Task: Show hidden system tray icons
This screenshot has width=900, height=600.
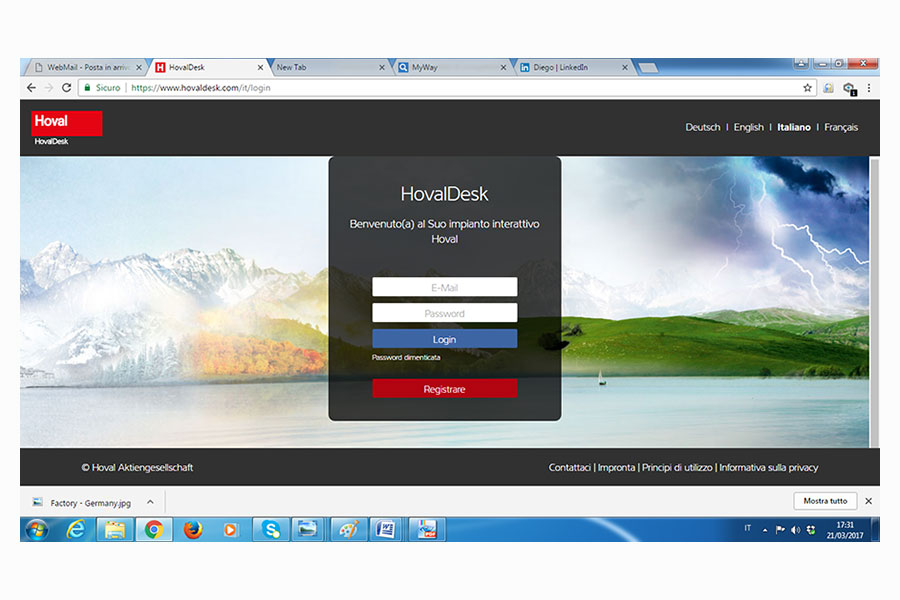Action: (x=765, y=530)
